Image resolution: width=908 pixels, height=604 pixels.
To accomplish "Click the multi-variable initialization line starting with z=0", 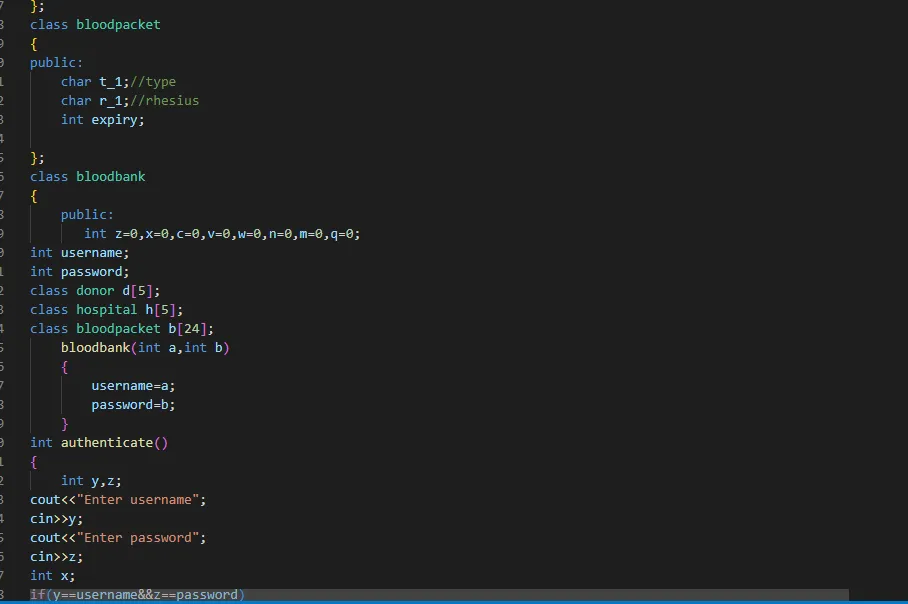I will point(220,233).
